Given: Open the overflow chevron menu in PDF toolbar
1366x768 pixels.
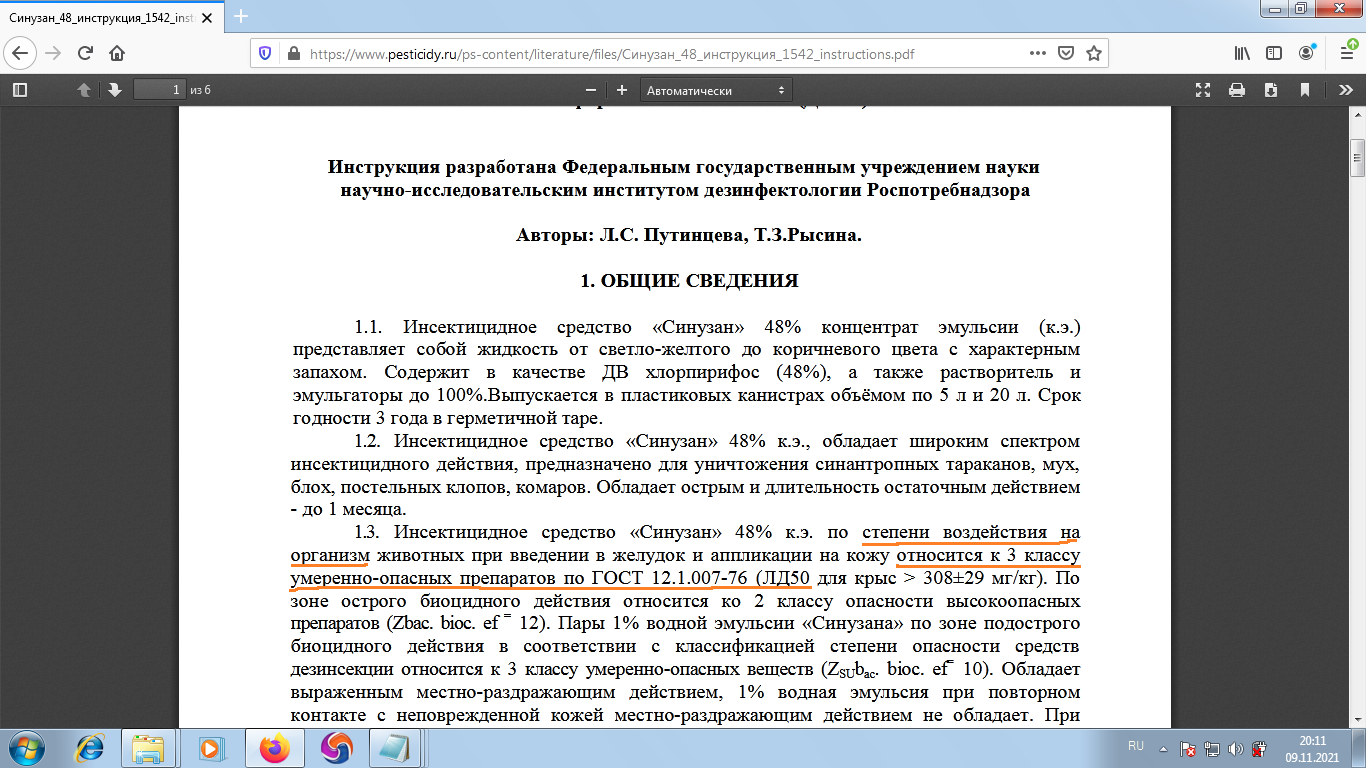Looking at the screenshot, I should tap(1347, 90).
